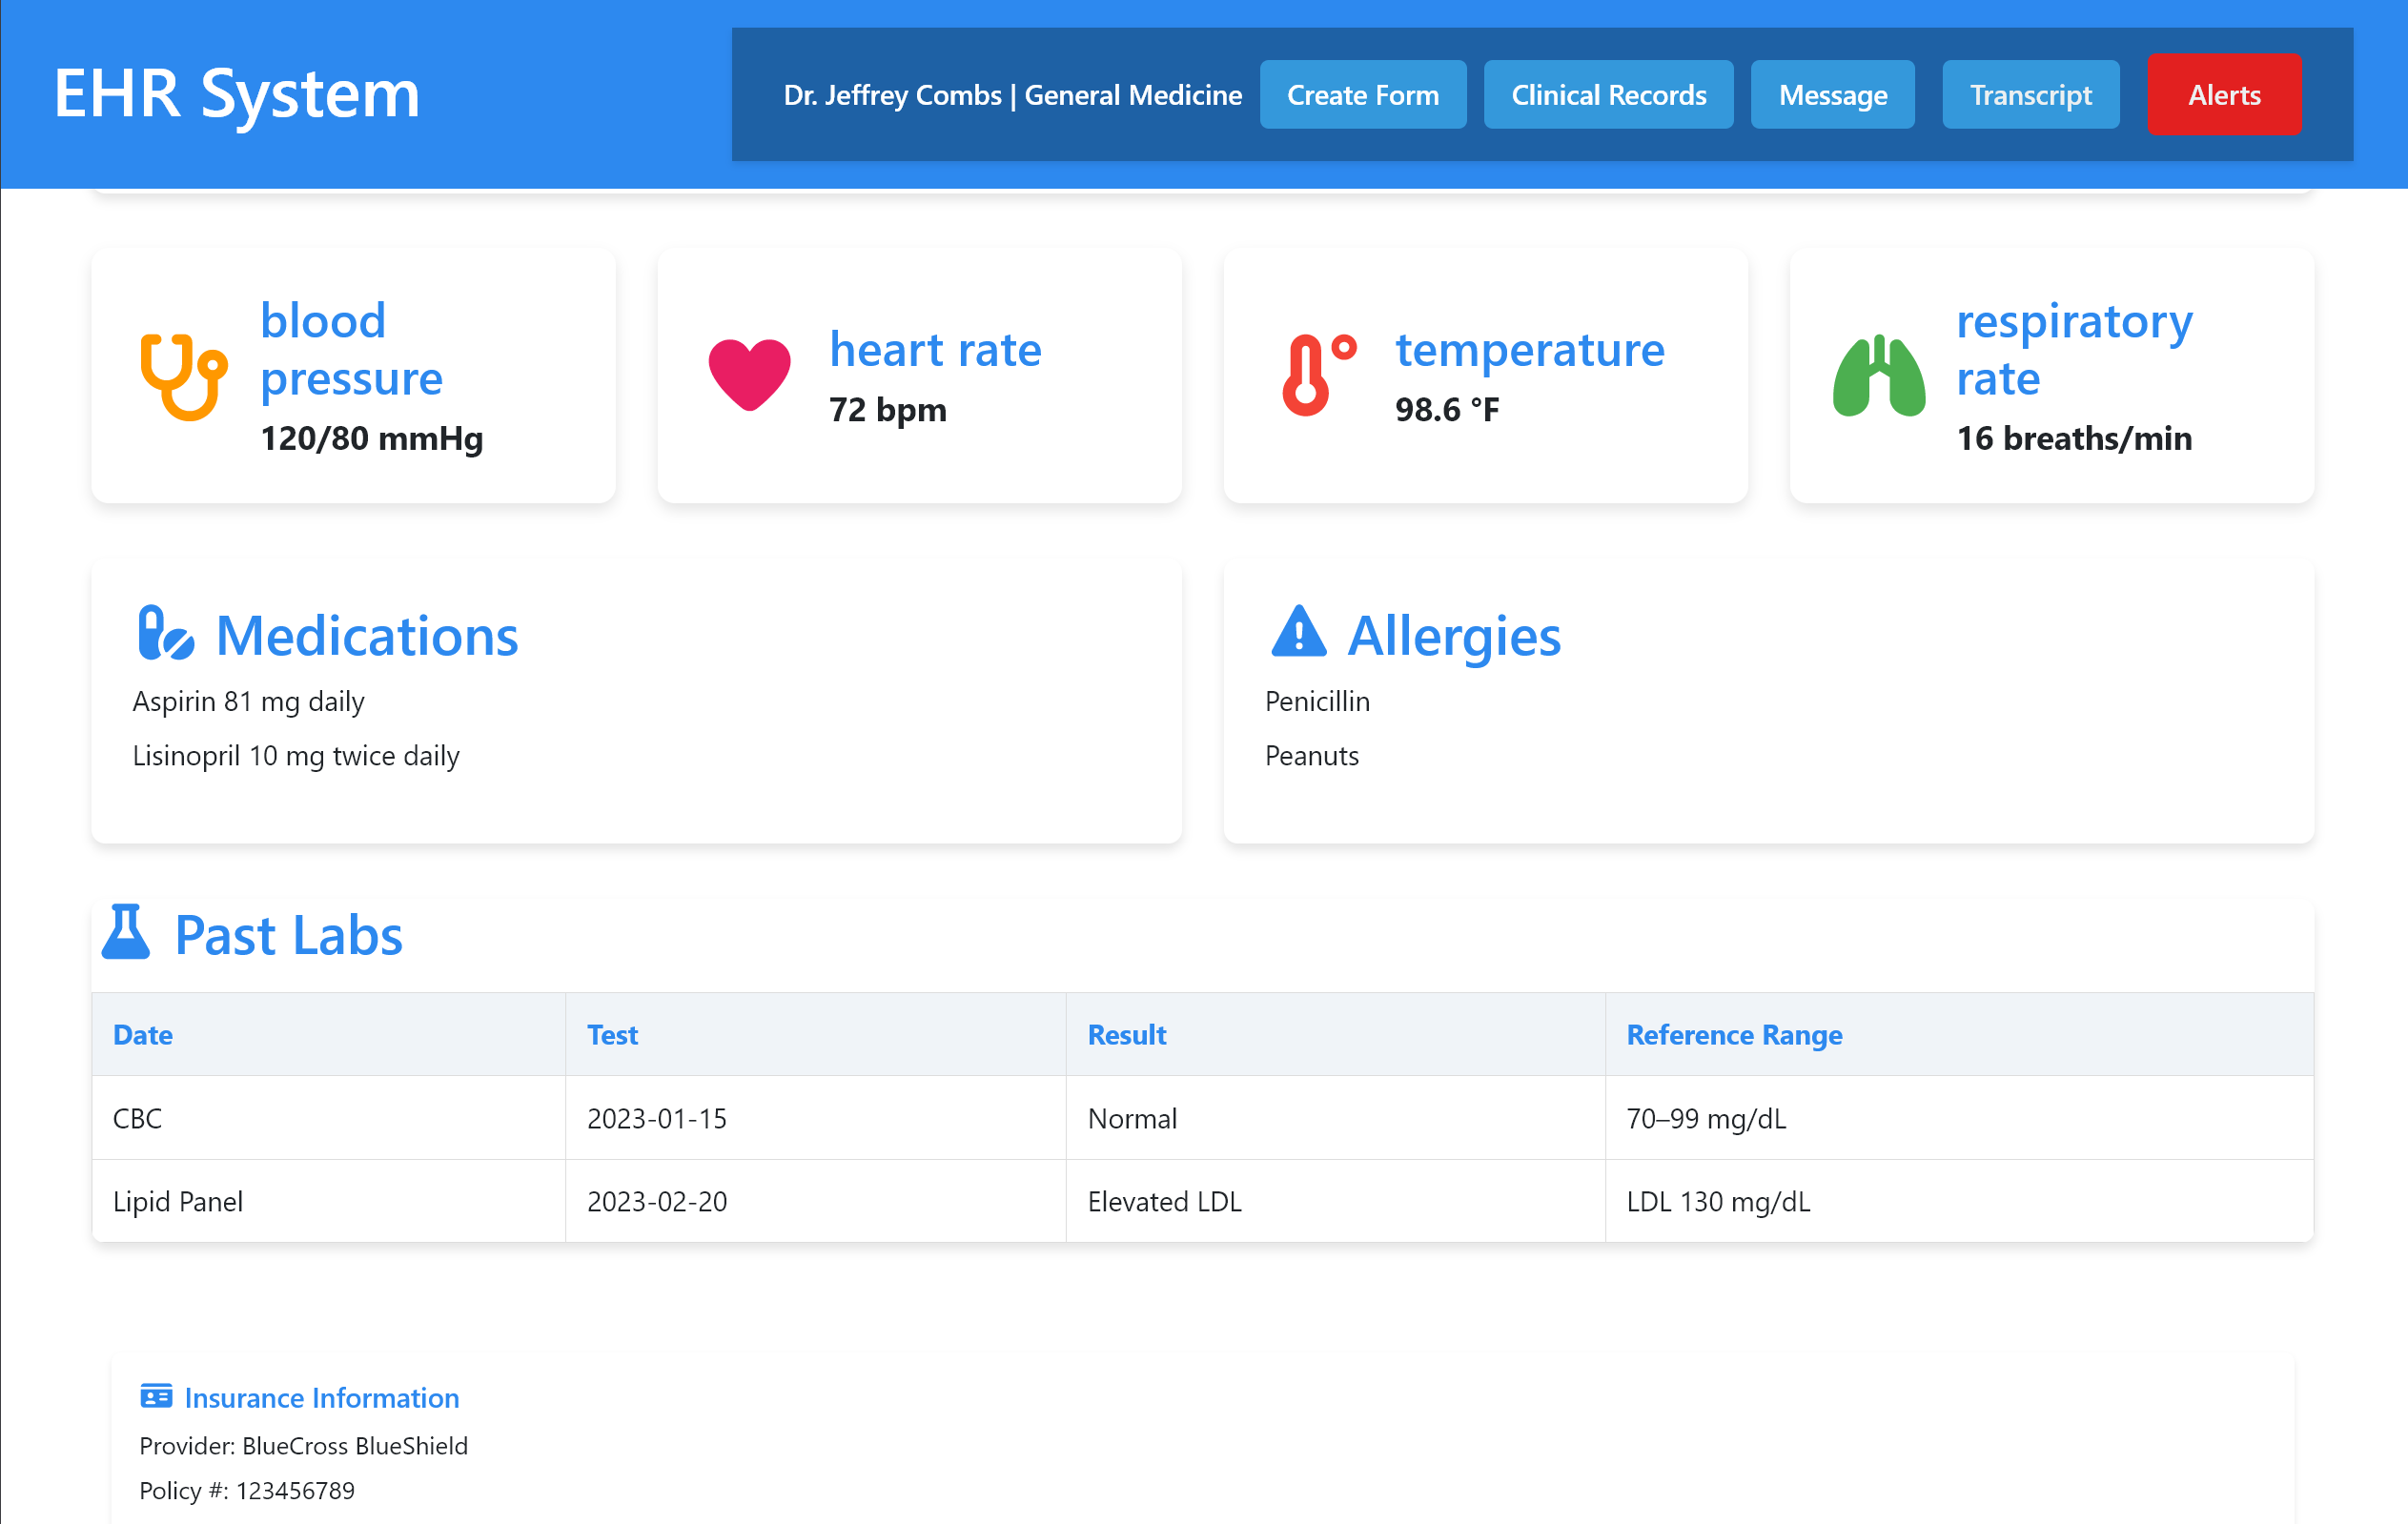Click the warning triangle Allergies icon
Screen dimensions: 2408x1524
1298,633
